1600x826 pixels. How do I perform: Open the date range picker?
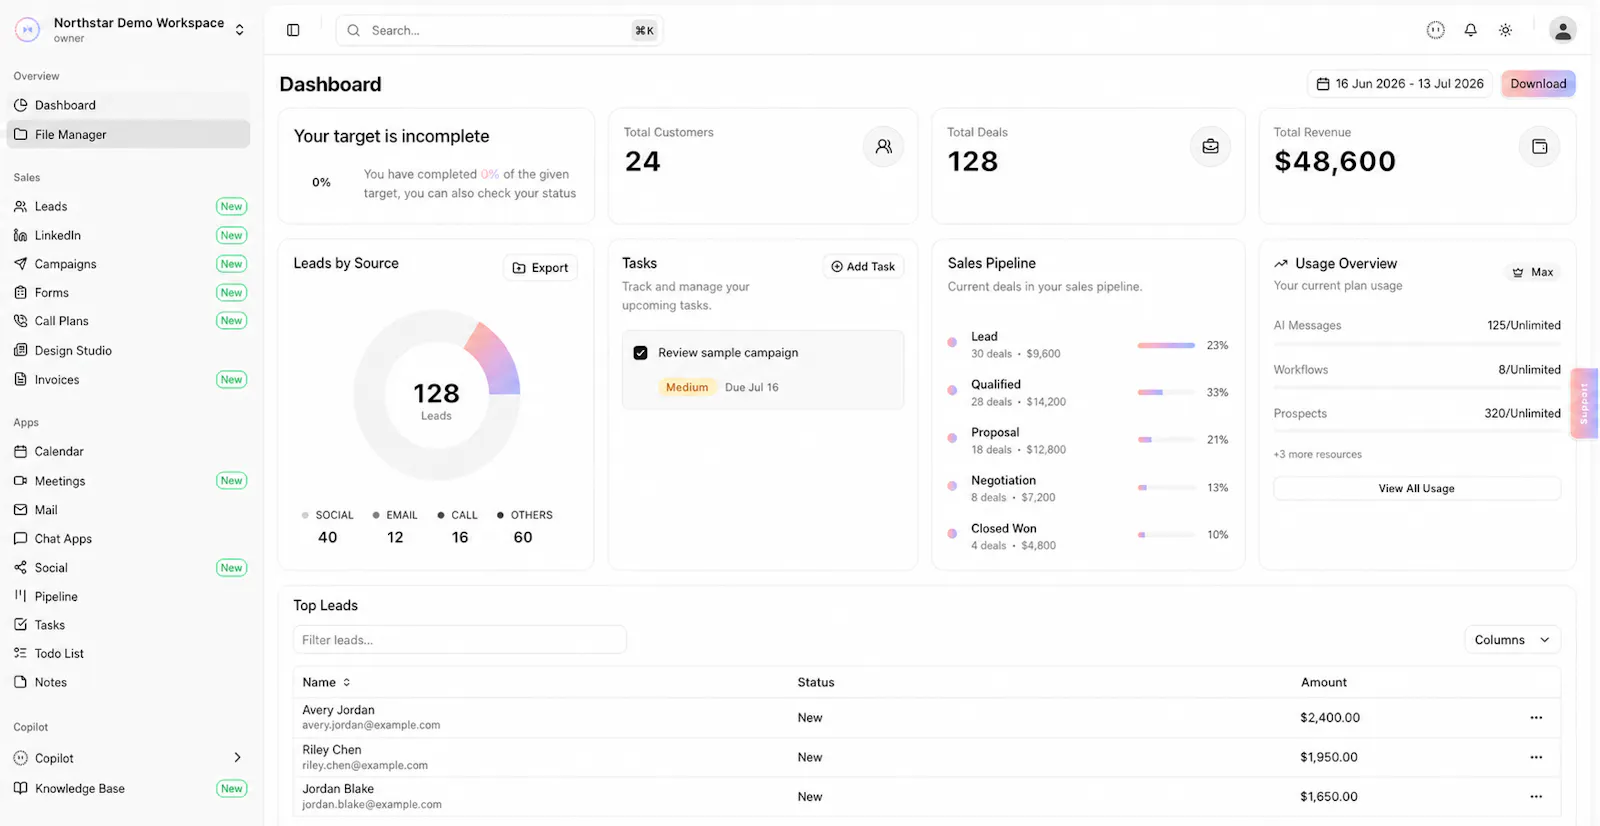point(1399,84)
